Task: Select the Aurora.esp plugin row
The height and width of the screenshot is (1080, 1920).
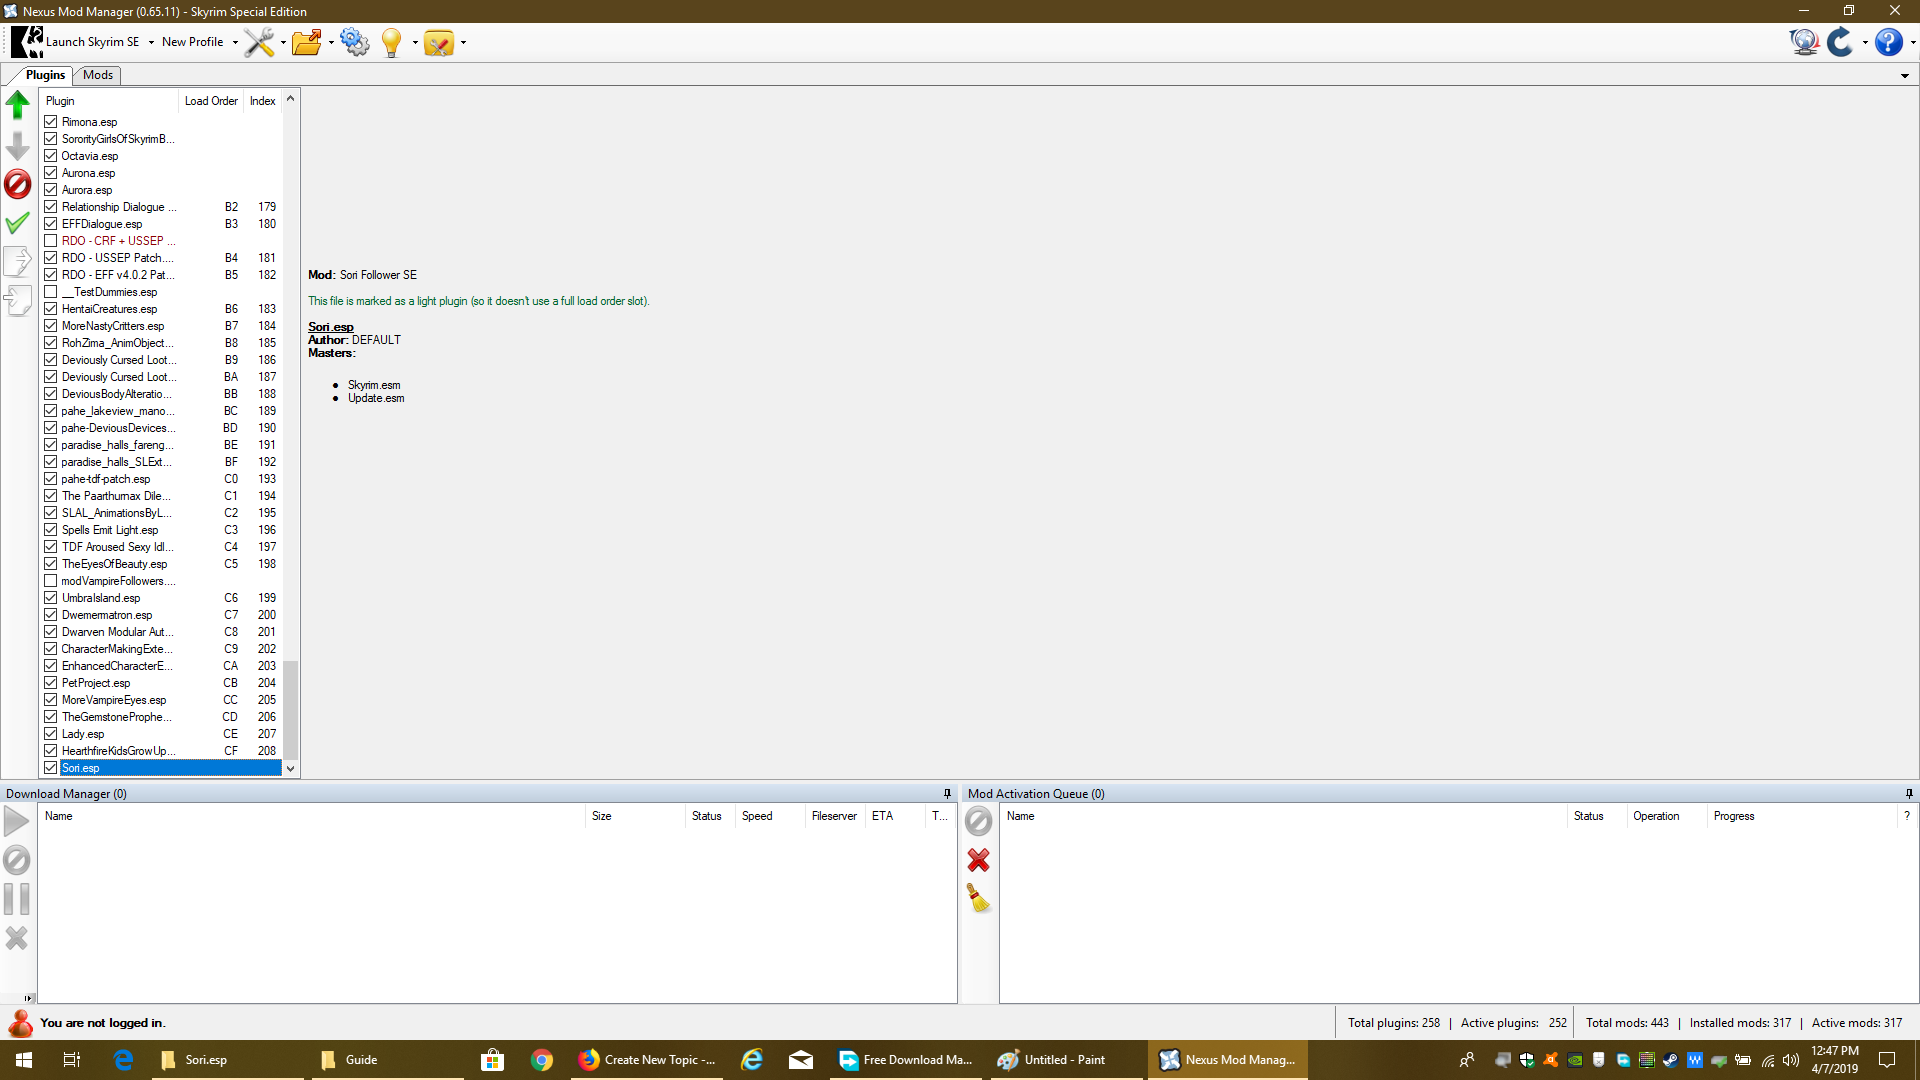Action: 160,190
